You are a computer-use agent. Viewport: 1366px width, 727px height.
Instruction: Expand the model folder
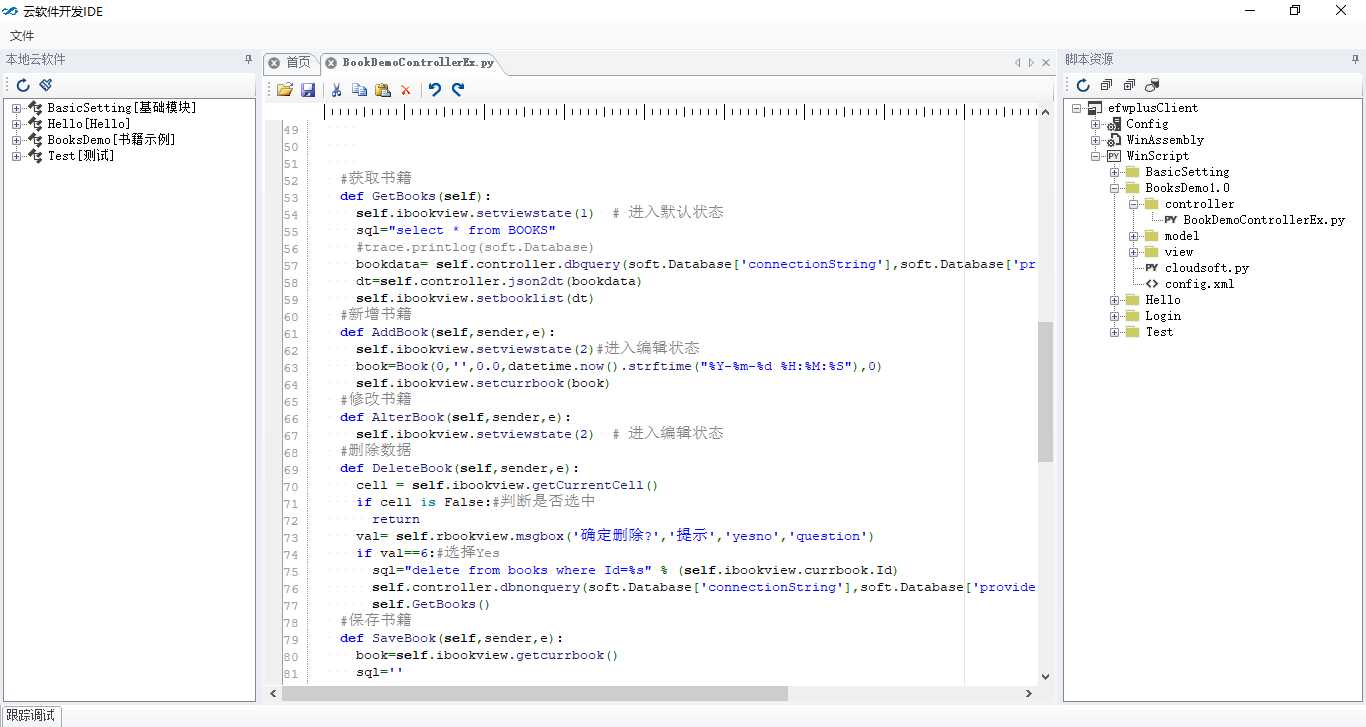1134,236
